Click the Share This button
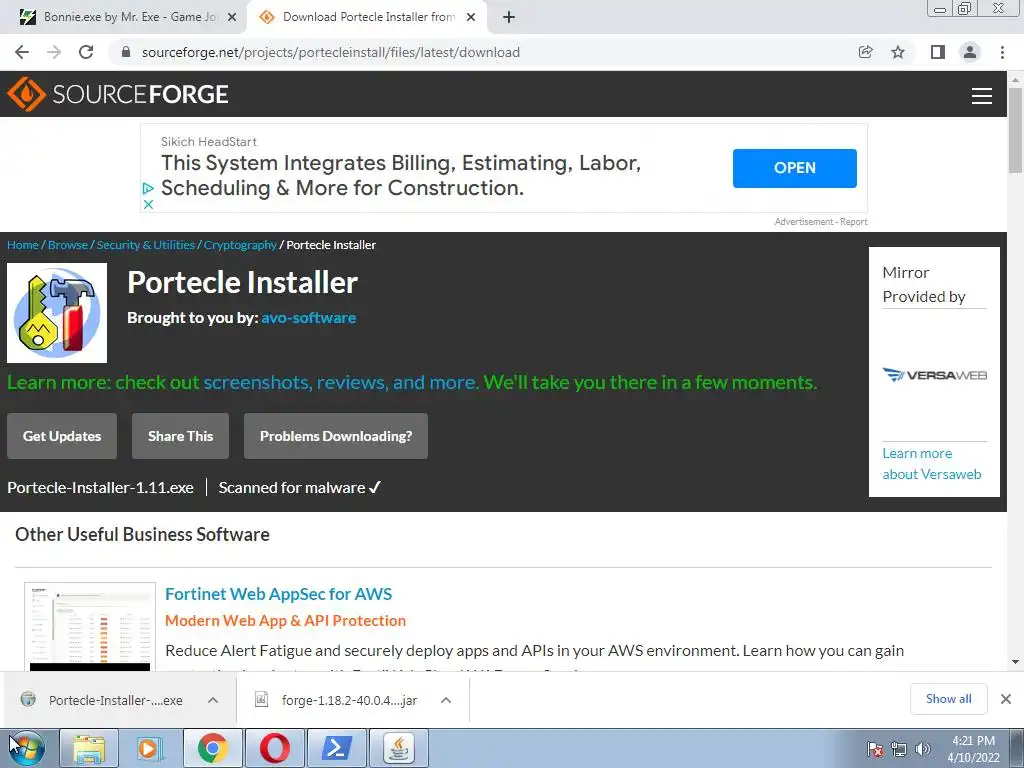Viewport: 1024px width, 768px height. point(180,436)
